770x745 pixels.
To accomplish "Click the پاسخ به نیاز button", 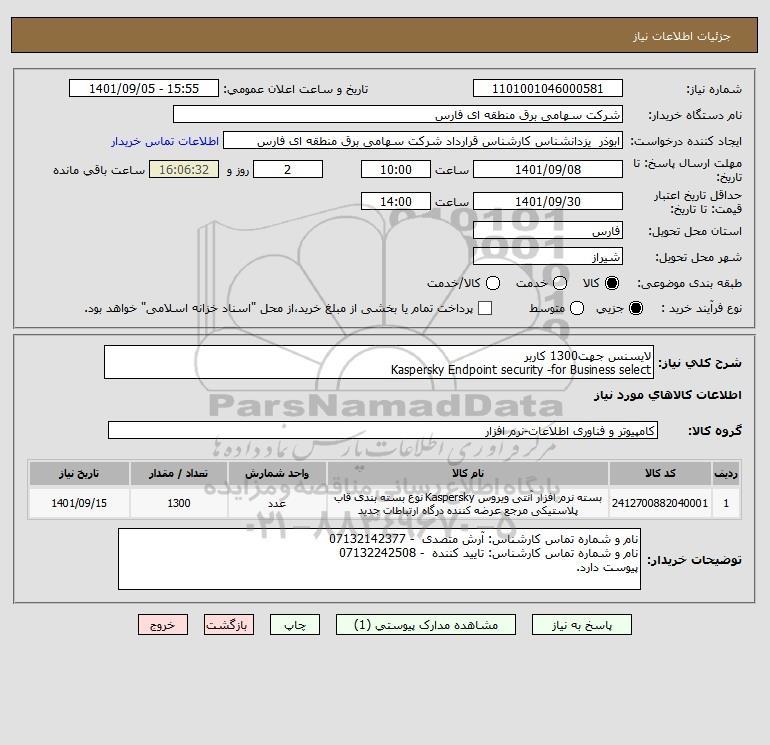I will (x=581, y=625).
